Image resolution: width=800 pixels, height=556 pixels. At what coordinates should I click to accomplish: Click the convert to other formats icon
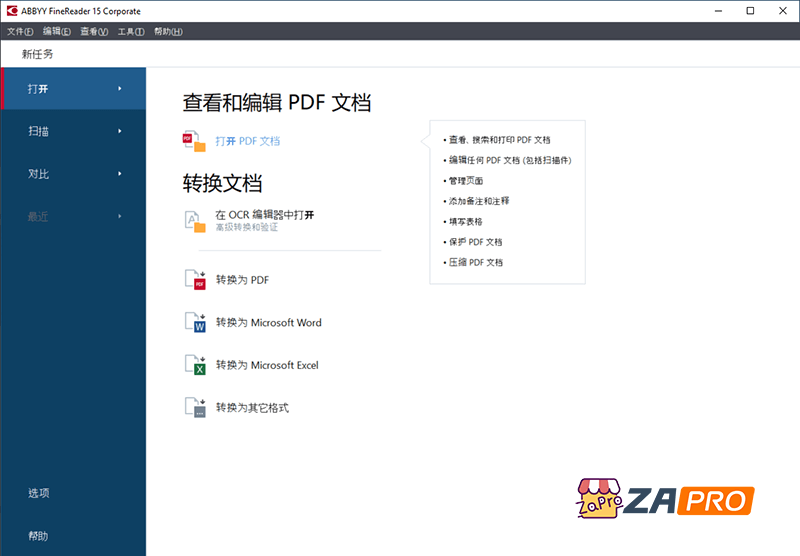click(x=195, y=407)
